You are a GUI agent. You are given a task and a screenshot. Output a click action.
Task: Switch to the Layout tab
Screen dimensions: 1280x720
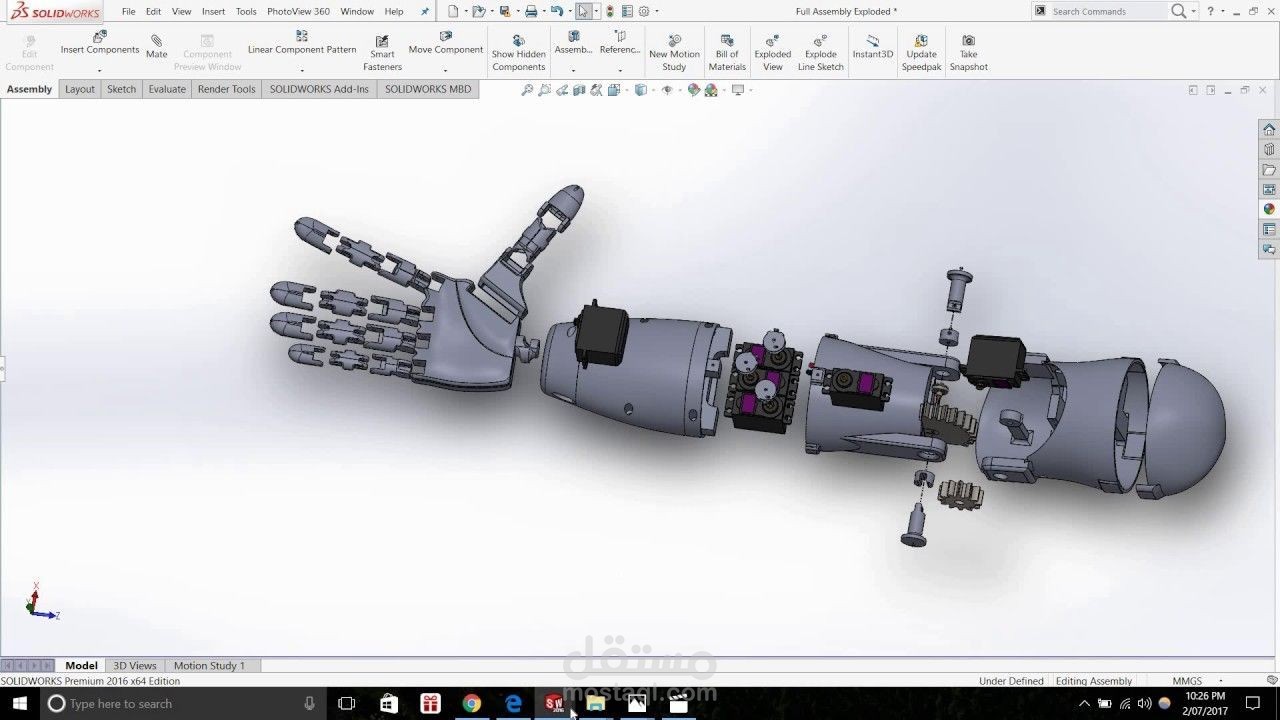point(80,89)
